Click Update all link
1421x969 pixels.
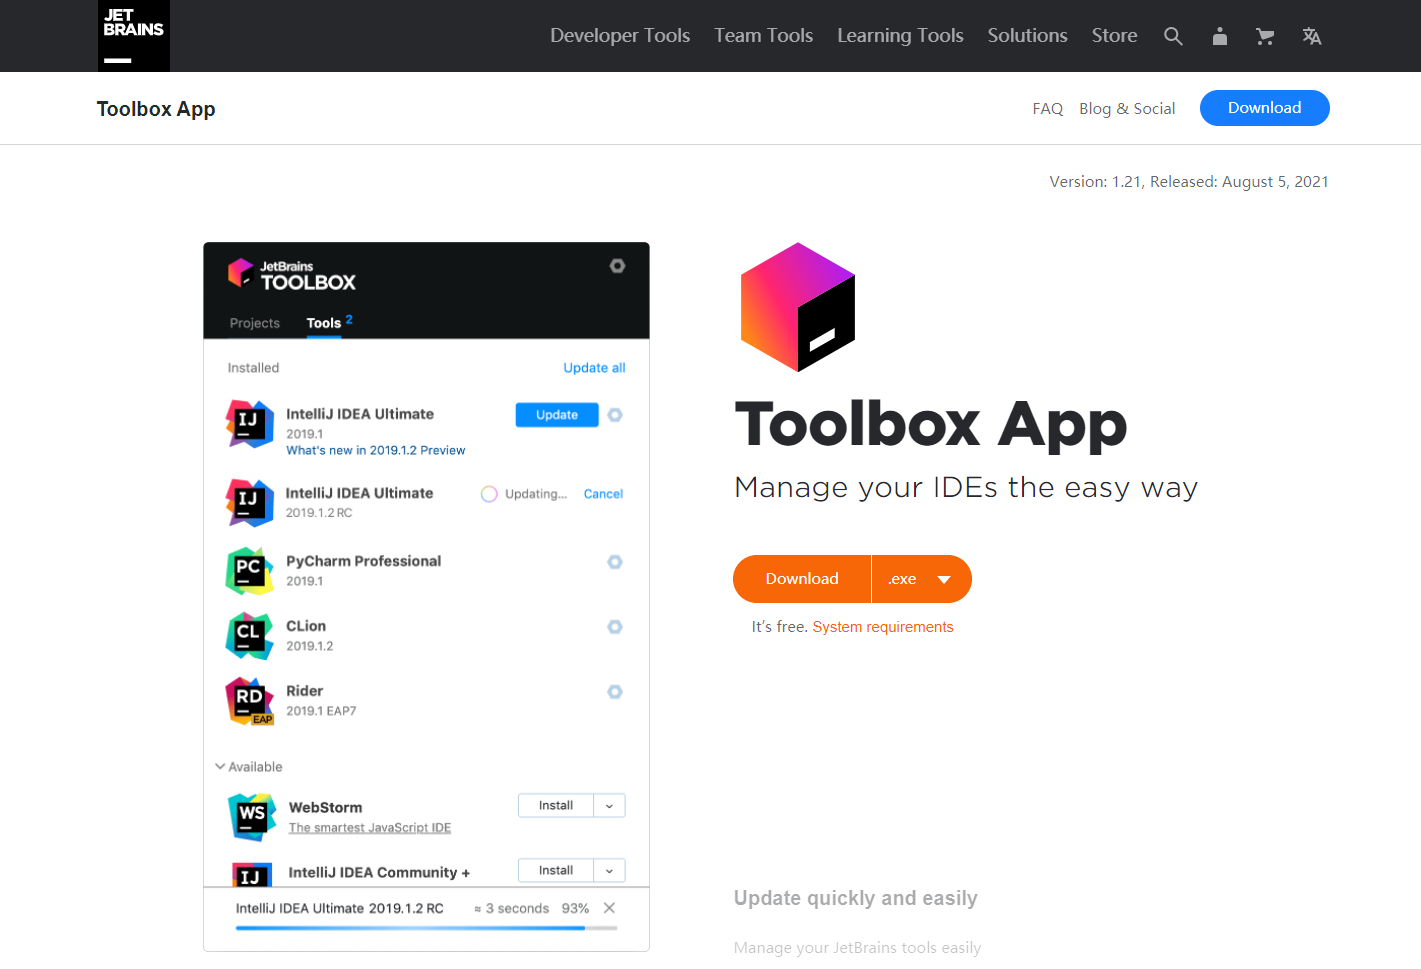point(594,368)
